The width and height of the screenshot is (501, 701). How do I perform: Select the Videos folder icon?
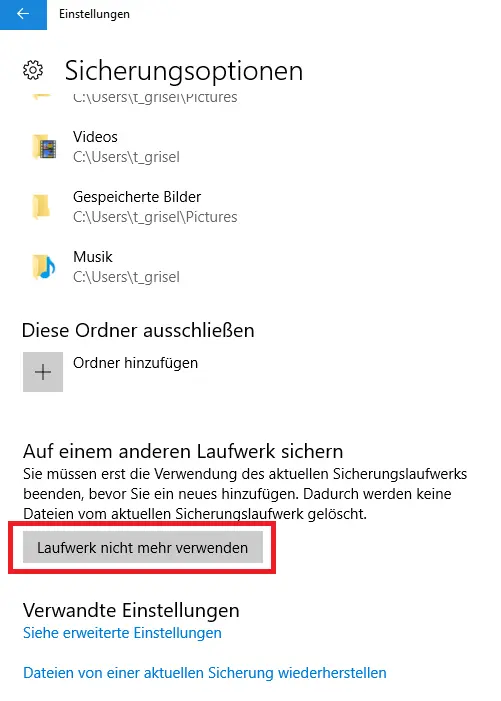(44, 147)
